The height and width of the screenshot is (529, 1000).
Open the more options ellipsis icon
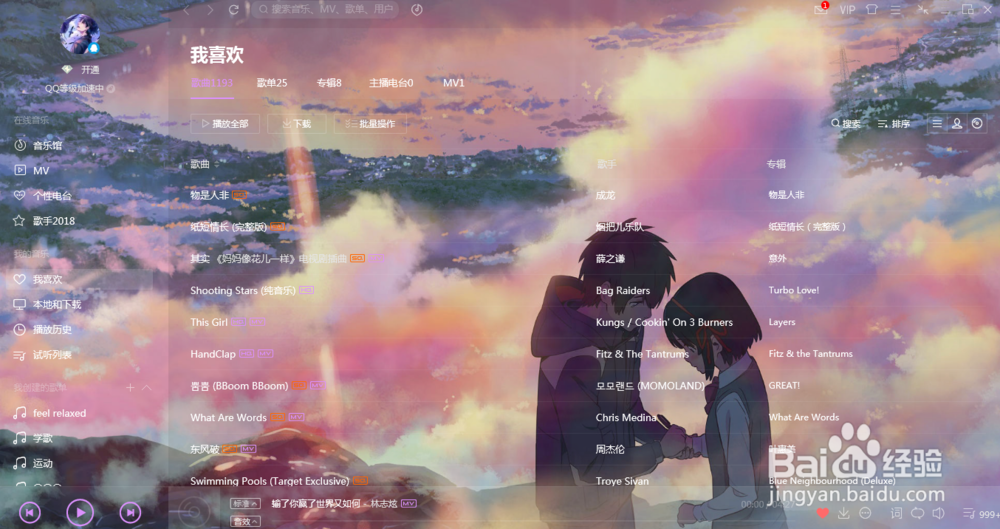[x=865, y=513]
